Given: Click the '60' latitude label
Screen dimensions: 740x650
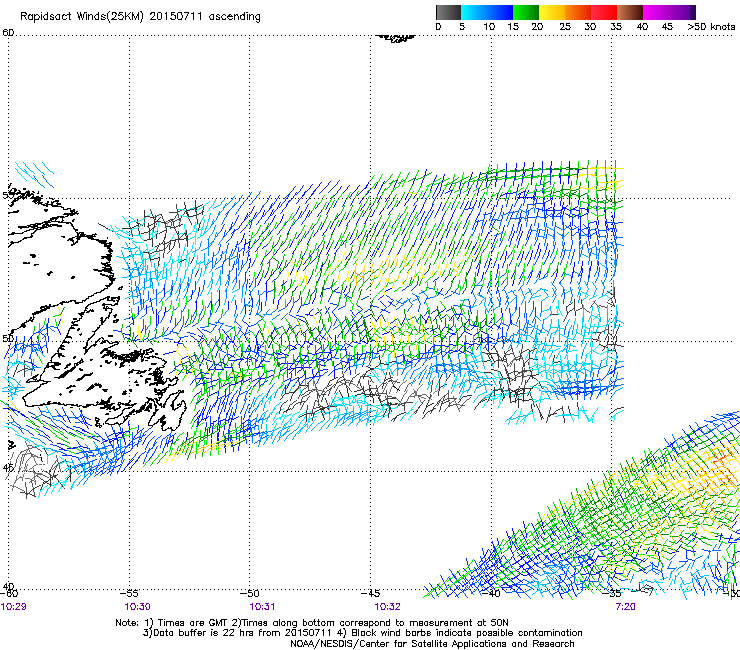Looking at the screenshot, I should (x=8, y=32).
